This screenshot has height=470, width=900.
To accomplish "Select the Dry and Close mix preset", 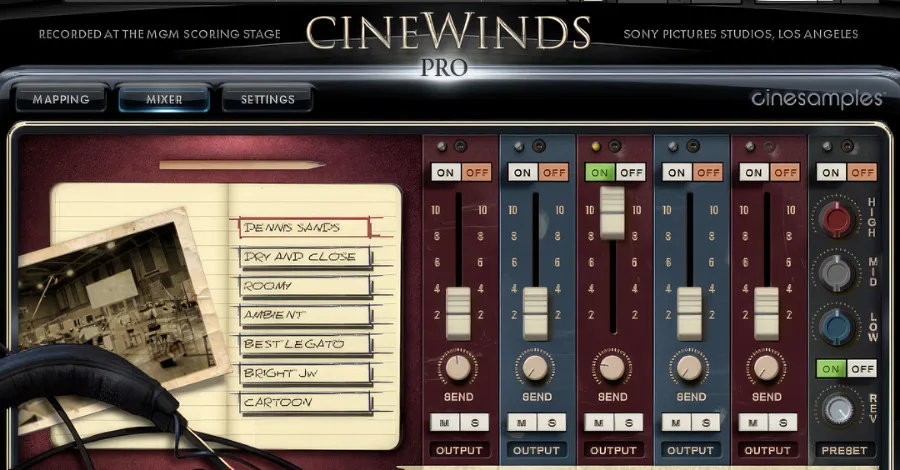I will point(304,257).
